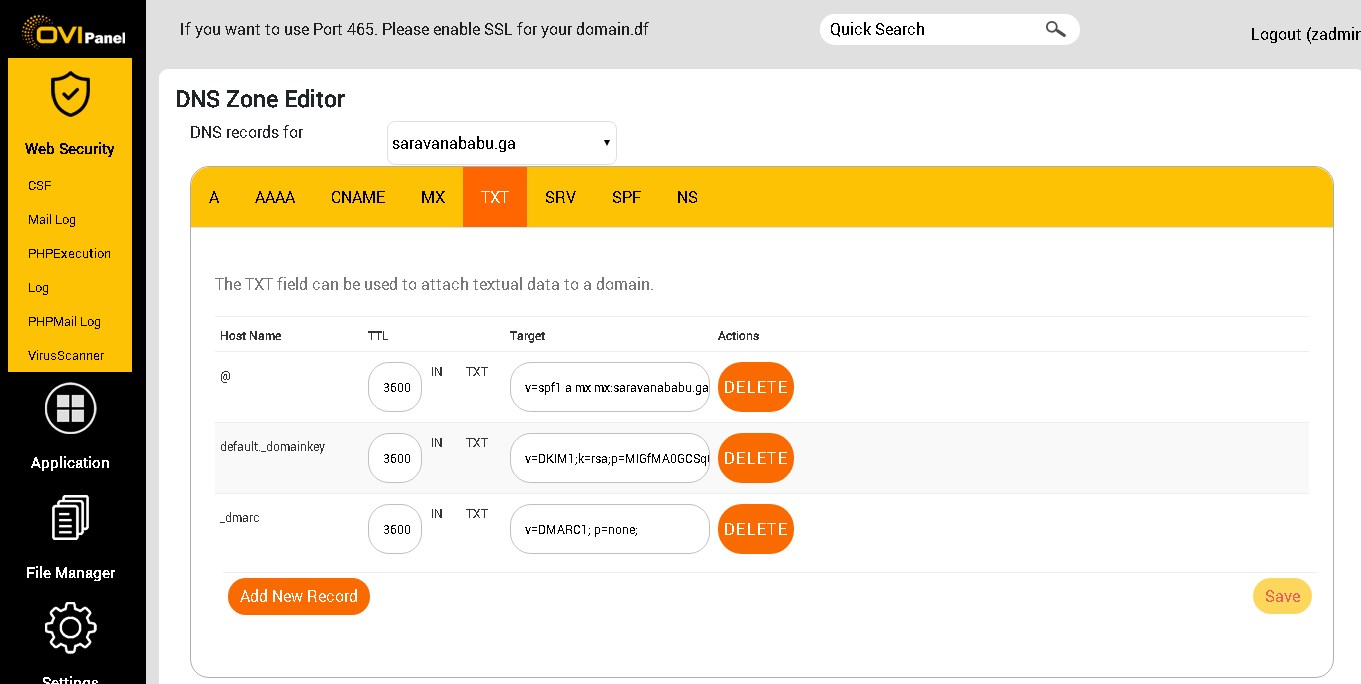Open the Settings gear icon
1361x684 pixels.
tap(69, 627)
